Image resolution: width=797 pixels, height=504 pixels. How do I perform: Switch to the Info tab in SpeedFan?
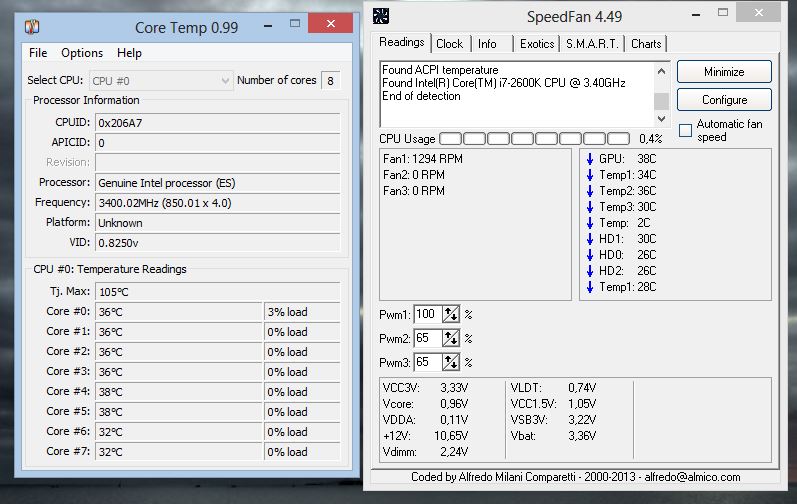(487, 44)
